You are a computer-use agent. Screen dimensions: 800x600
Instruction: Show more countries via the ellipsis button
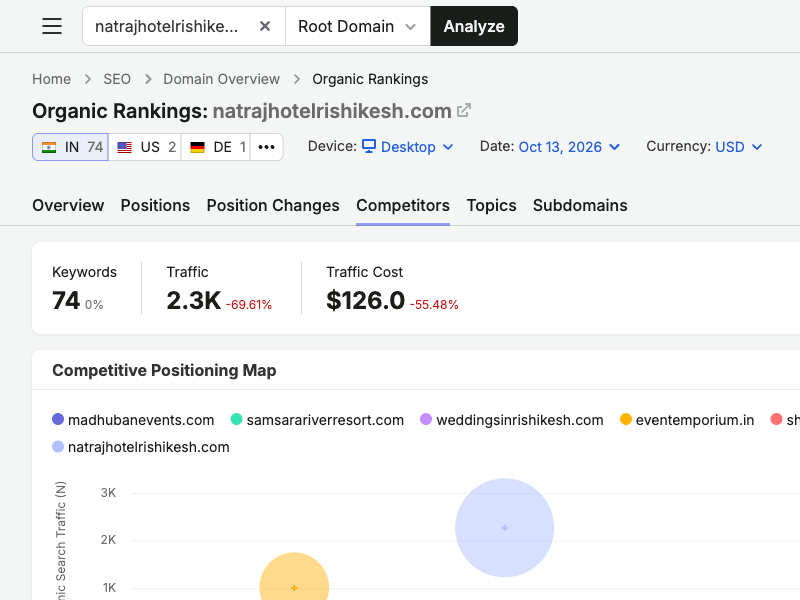266,147
